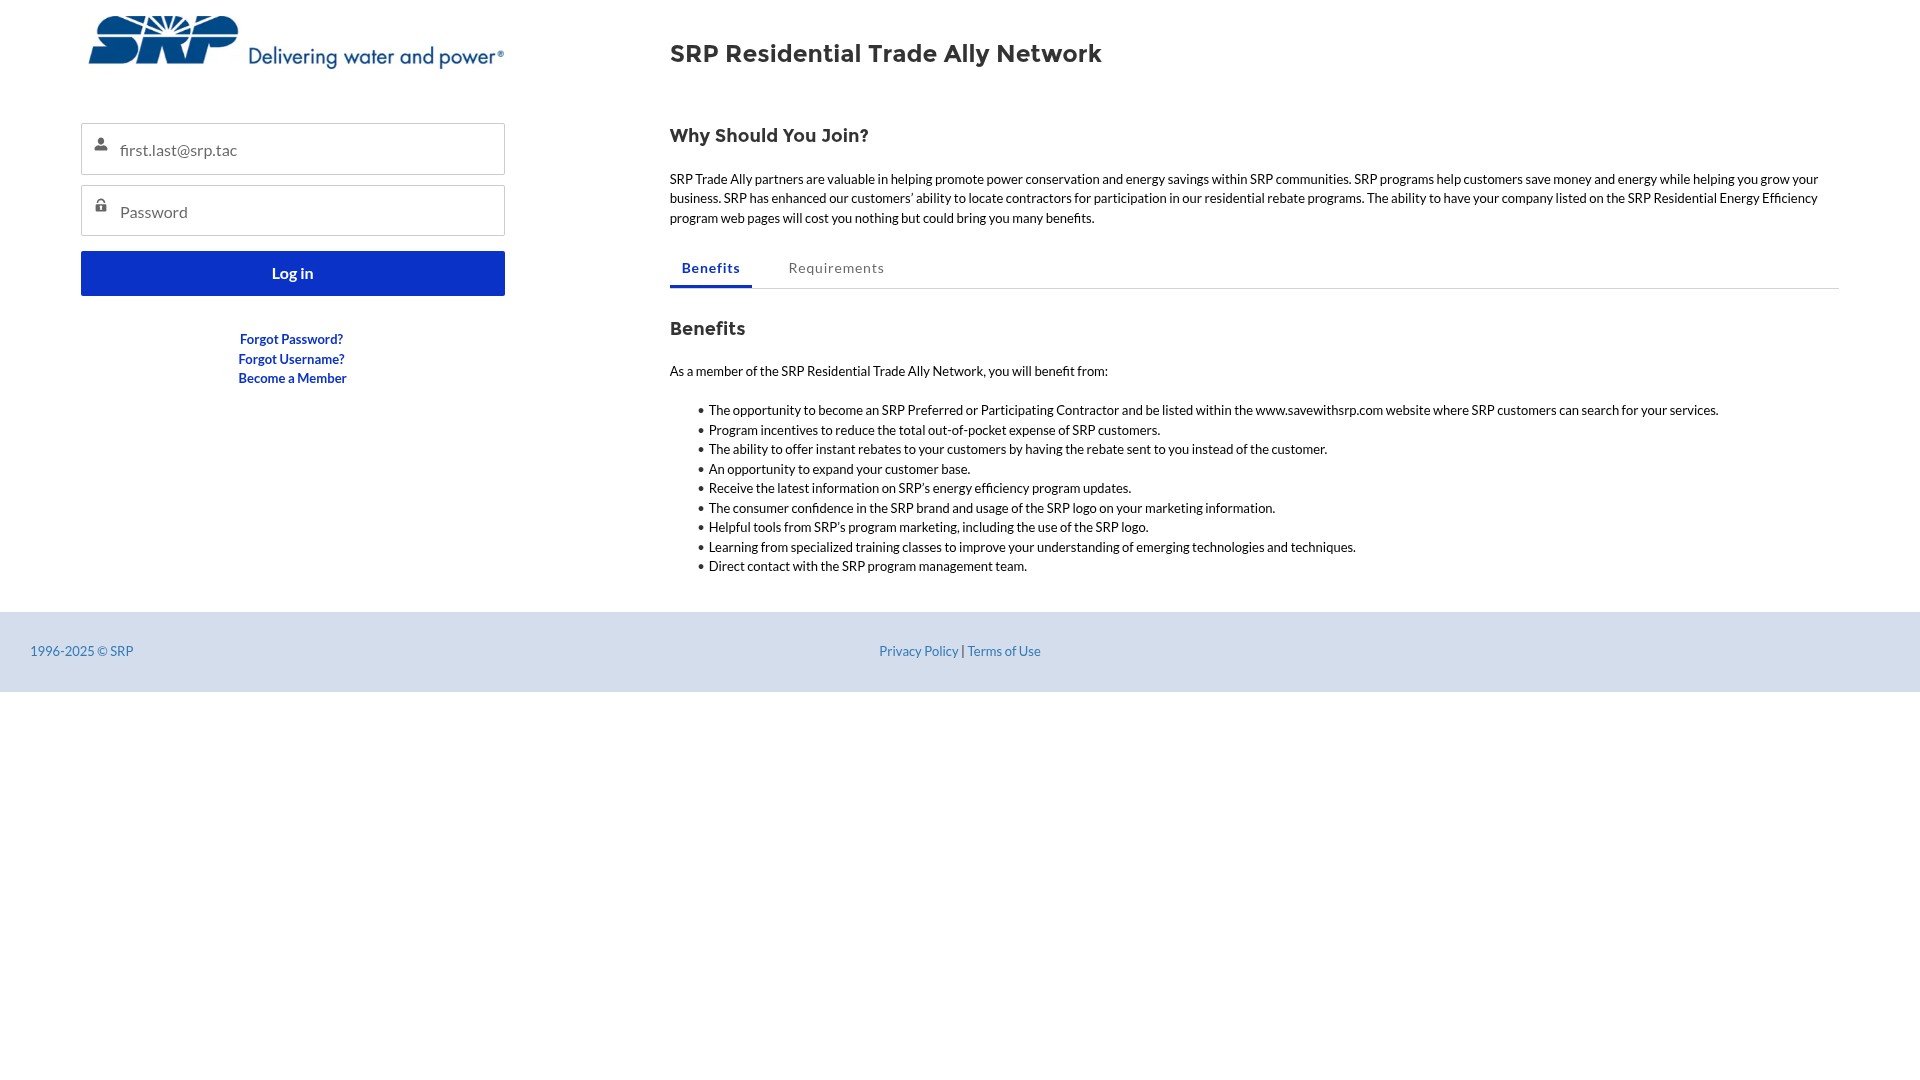This screenshot has height=1080, width=1920.
Task: Click the user icon in username field
Action: (101, 145)
